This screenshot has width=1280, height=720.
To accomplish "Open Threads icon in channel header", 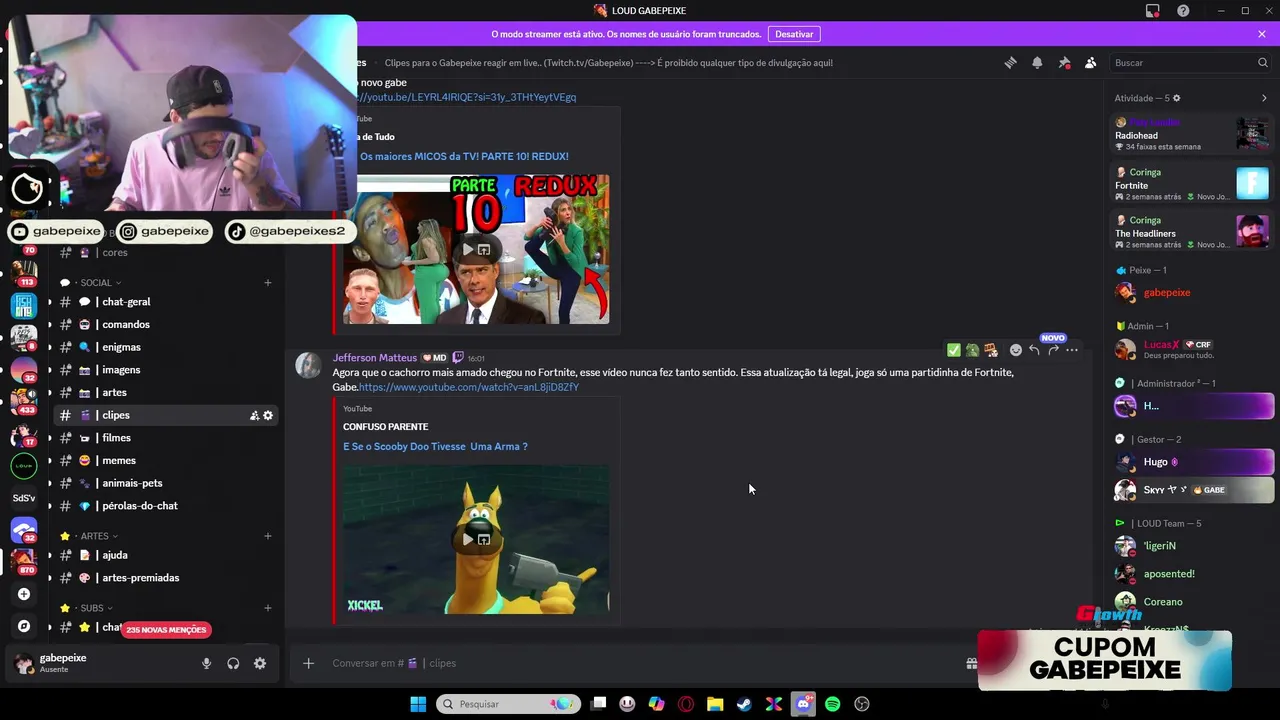I will [1010, 62].
